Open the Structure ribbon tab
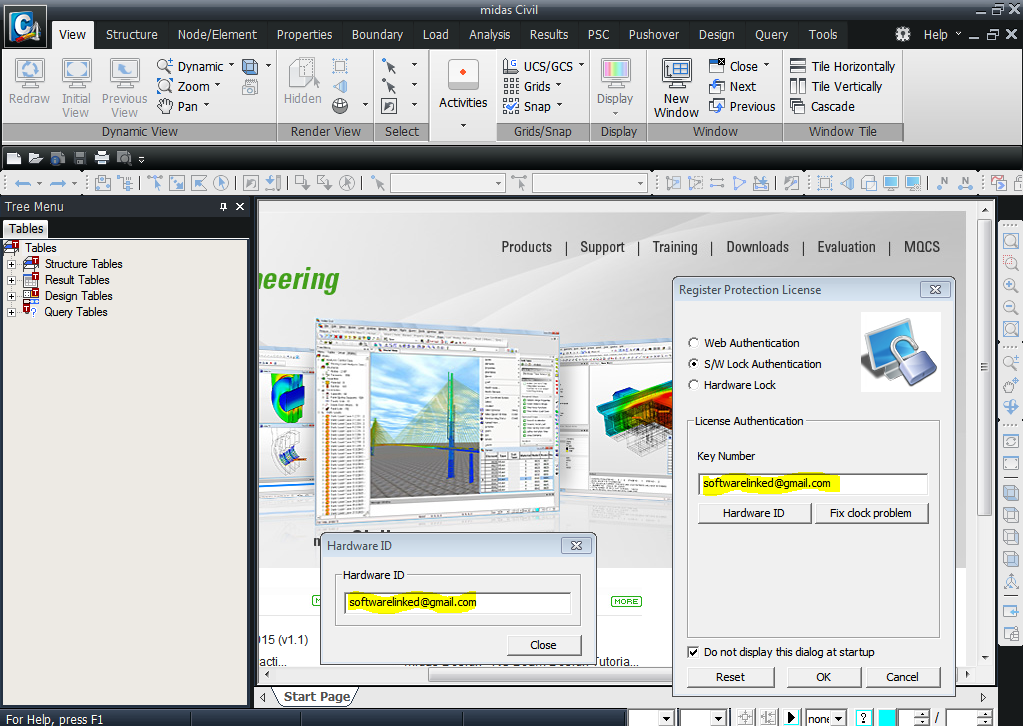1023x726 pixels. tap(132, 35)
